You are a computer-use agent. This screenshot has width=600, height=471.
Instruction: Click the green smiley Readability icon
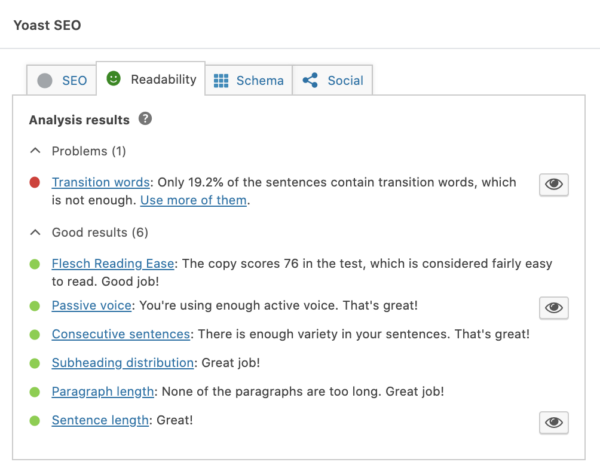(113, 79)
